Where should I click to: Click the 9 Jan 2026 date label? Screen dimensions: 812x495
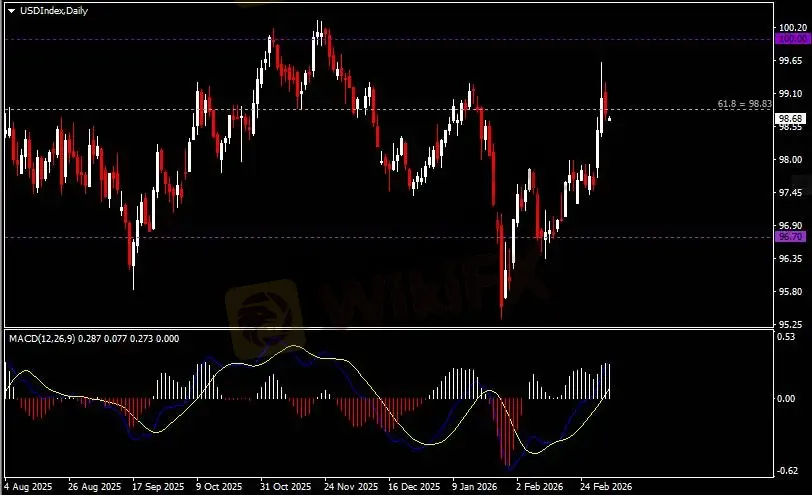click(474, 487)
